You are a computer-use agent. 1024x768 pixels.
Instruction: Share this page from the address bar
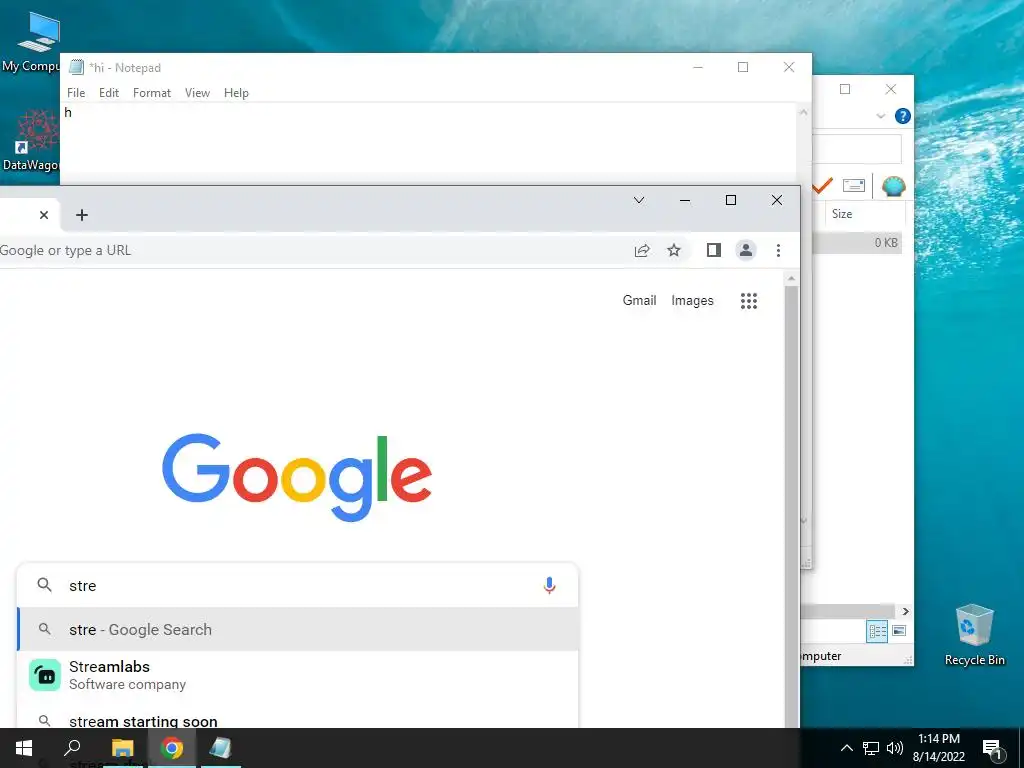(642, 250)
